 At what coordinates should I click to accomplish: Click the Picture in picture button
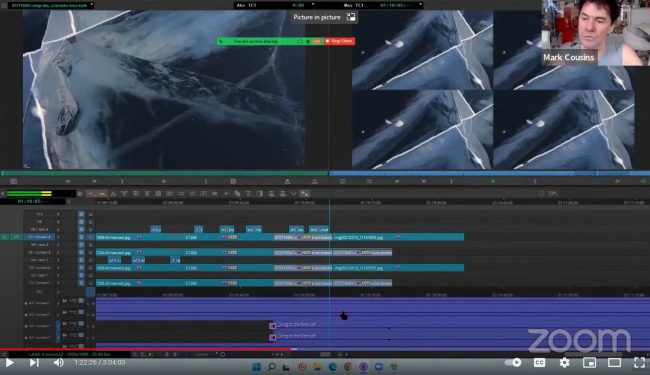coord(324,17)
